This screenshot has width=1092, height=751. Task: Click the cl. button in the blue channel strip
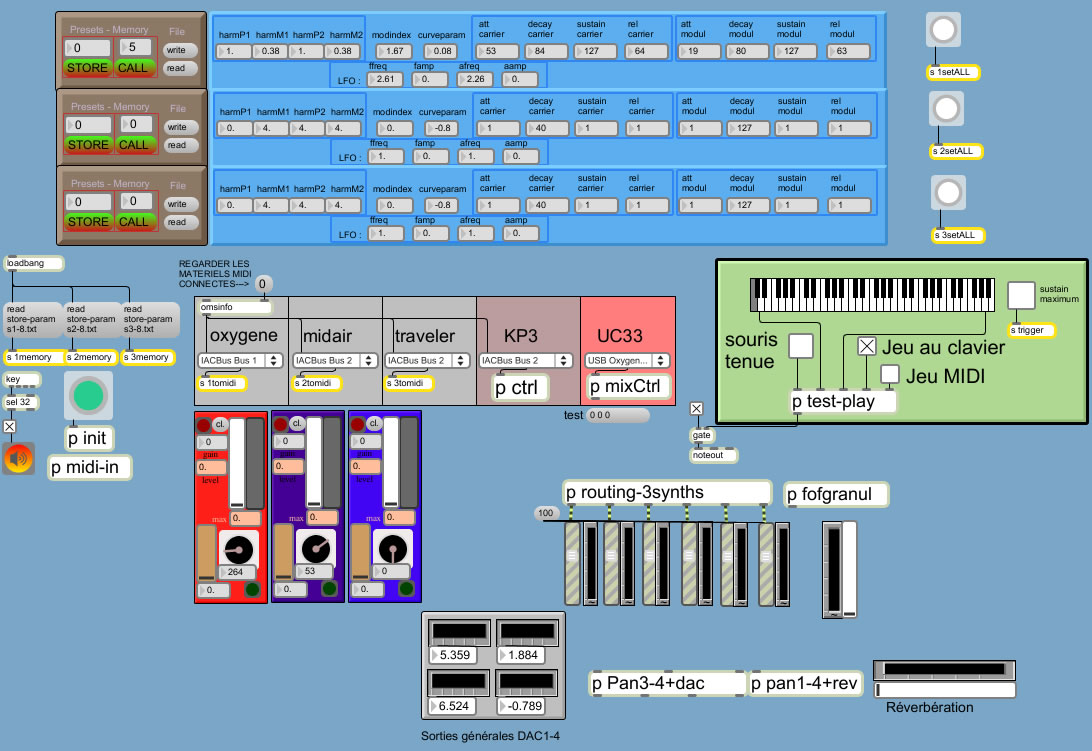374,423
